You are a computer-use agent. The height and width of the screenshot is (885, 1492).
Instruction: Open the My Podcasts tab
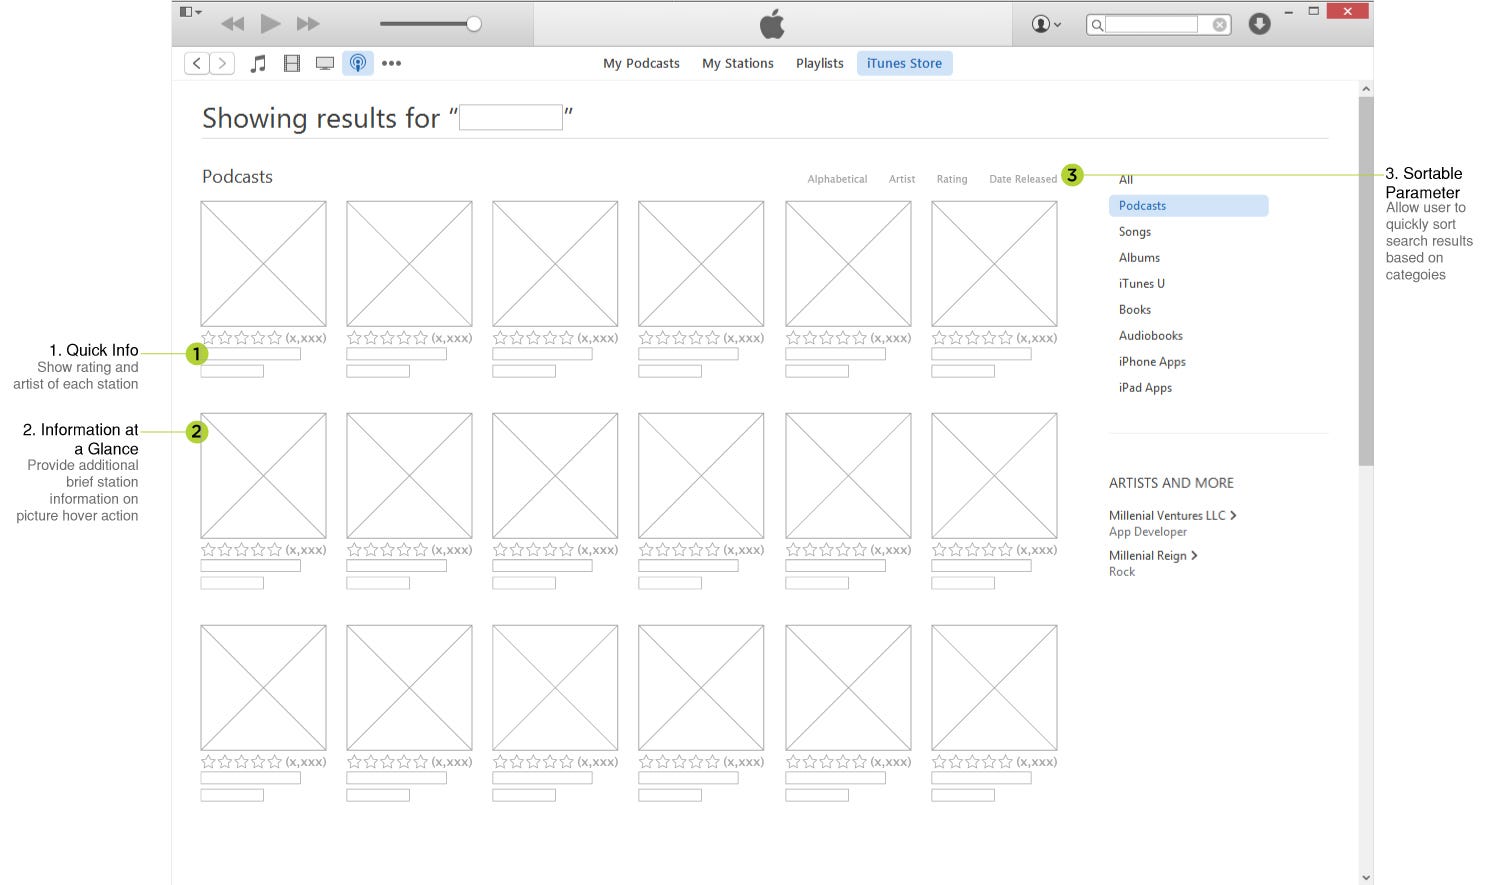click(641, 63)
